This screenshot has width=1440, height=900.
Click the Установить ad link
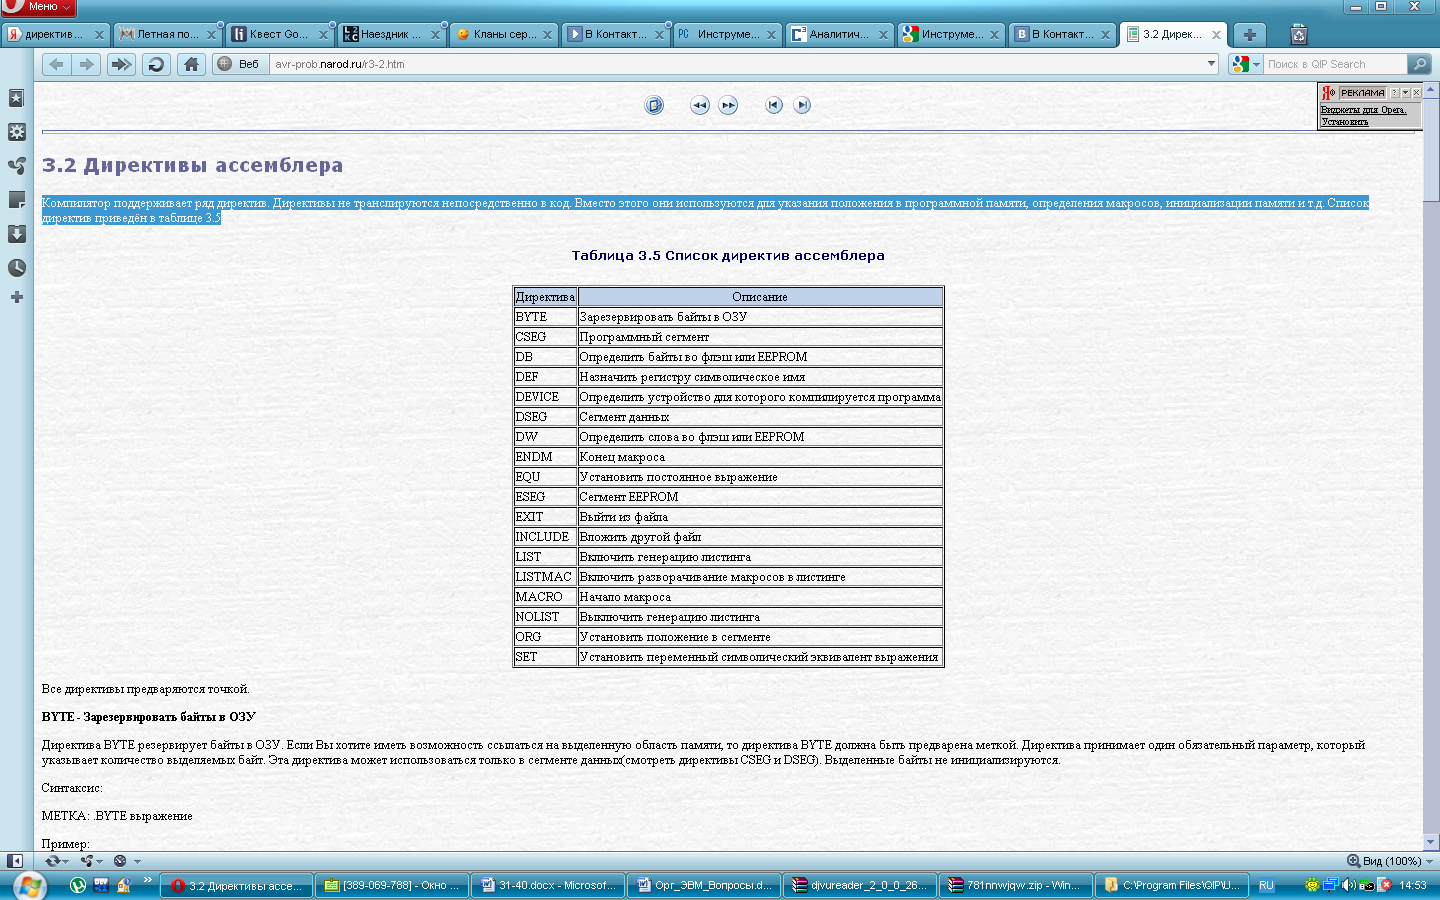(1345, 122)
